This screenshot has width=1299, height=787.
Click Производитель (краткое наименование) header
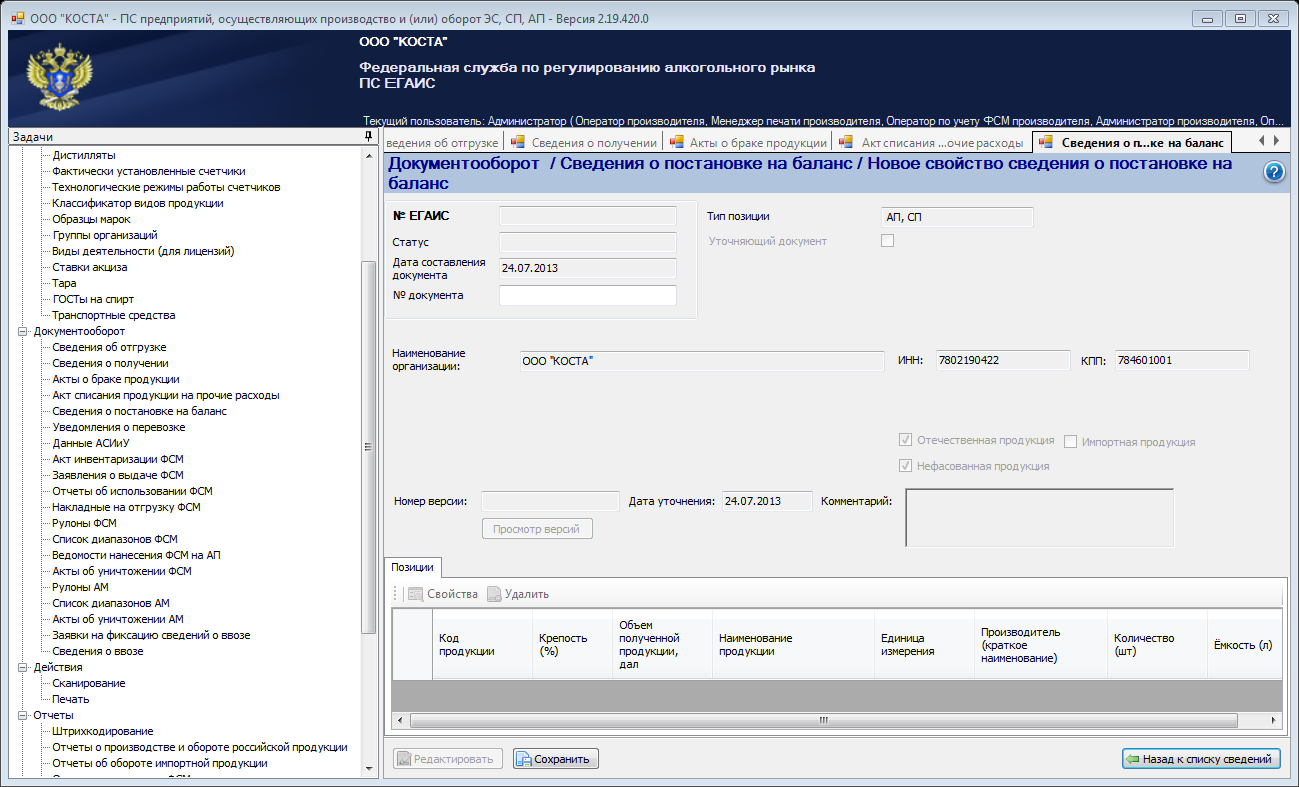click(1040, 644)
